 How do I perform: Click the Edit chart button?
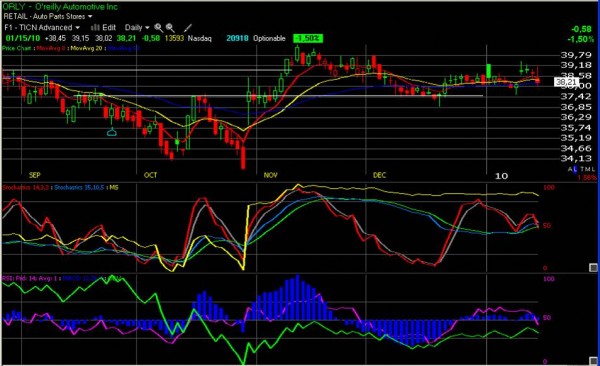click(109, 28)
